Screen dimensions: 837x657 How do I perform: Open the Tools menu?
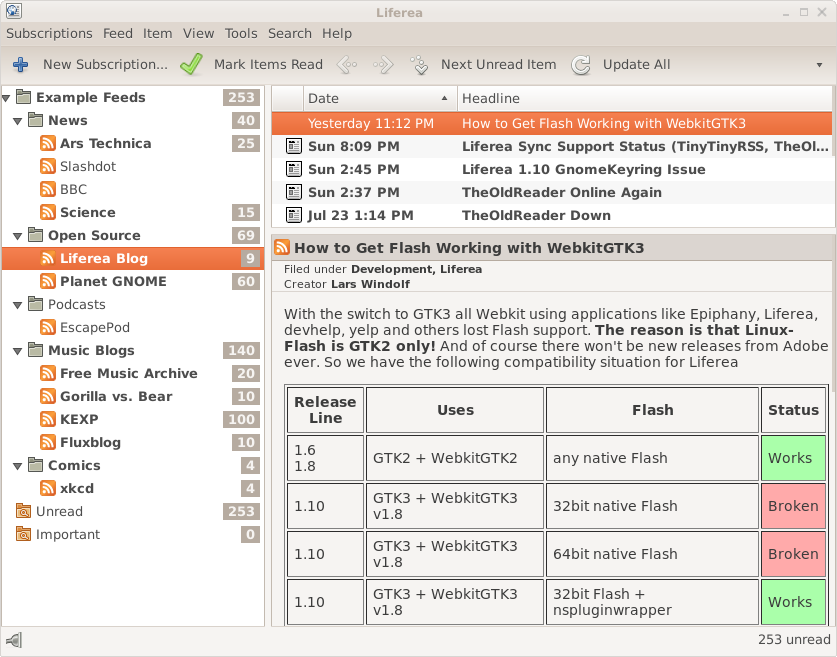[x=241, y=33]
